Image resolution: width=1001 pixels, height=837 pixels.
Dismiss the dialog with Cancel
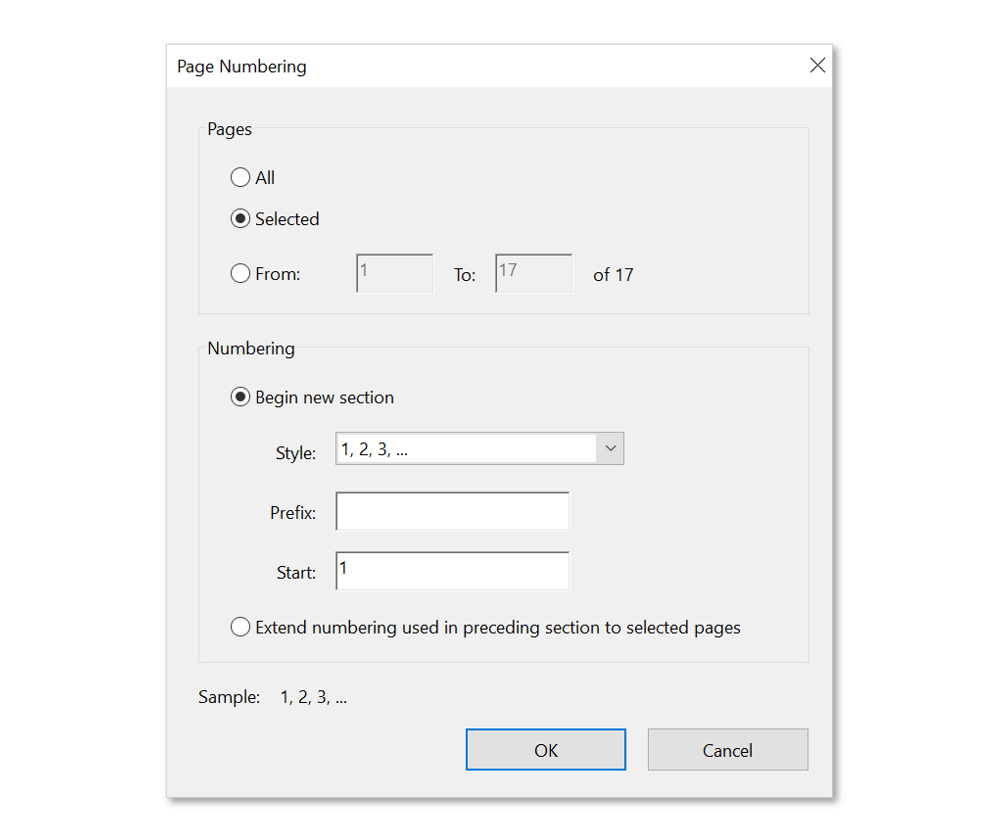tap(727, 749)
